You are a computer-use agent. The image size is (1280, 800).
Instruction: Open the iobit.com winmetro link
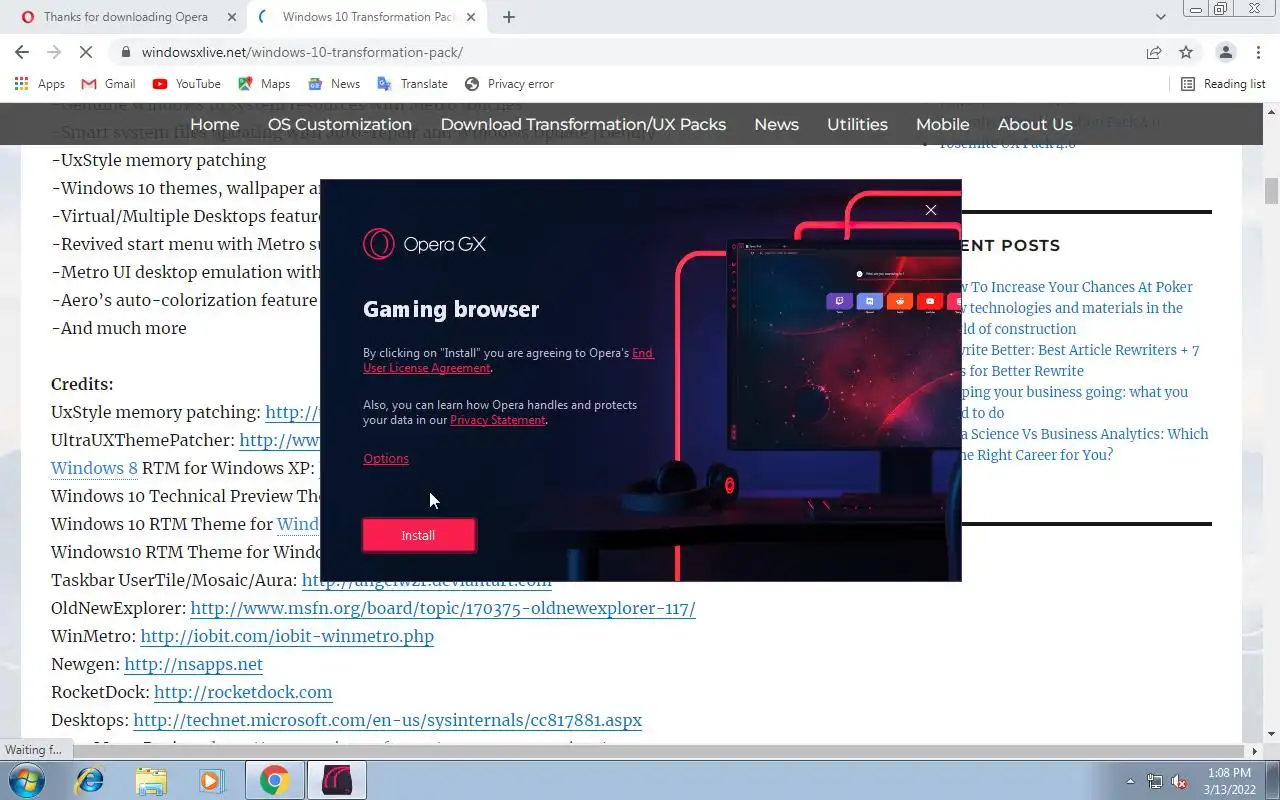pos(287,636)
